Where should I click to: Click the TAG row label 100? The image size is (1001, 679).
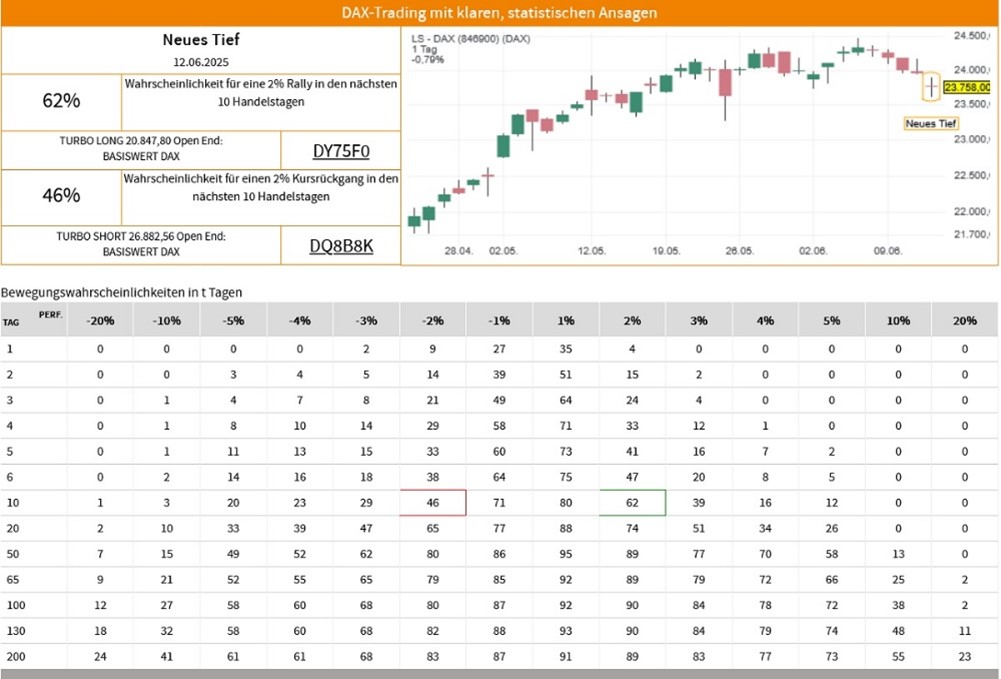(16, 606)
